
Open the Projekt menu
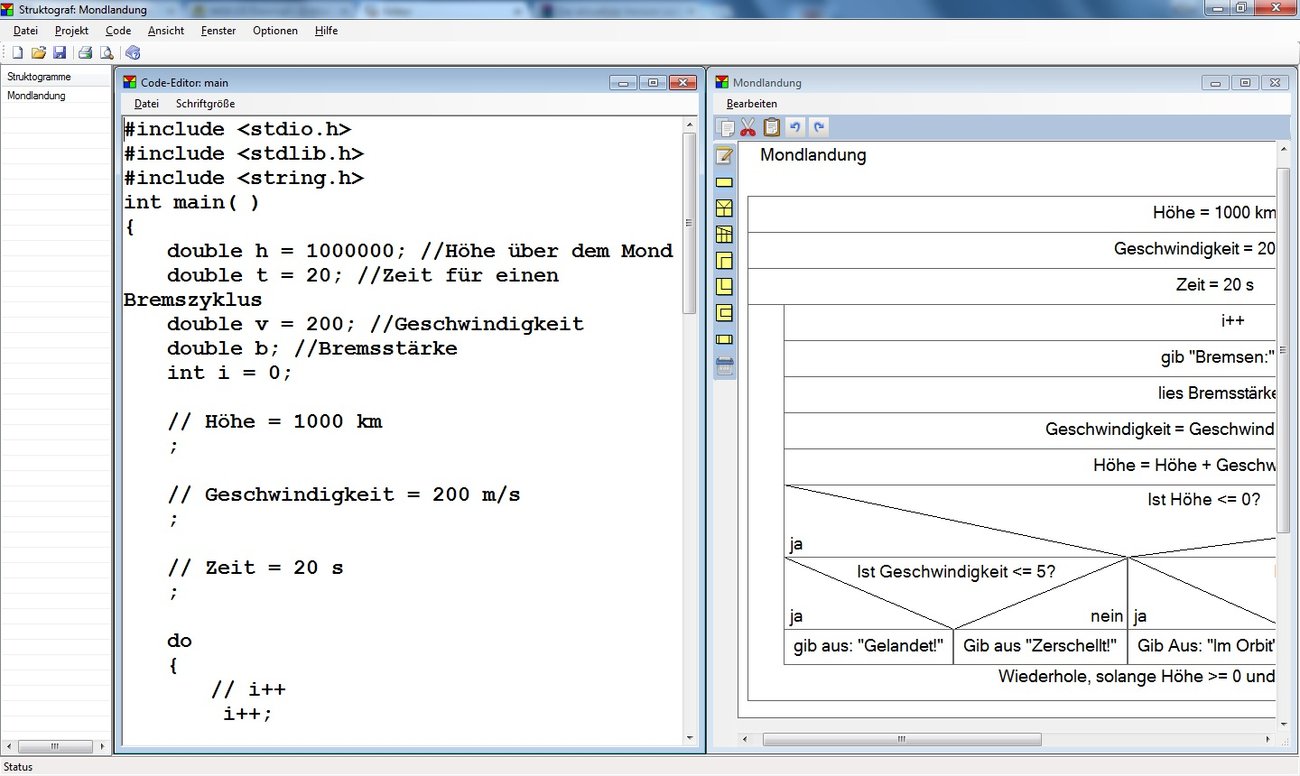coord(72,31)
